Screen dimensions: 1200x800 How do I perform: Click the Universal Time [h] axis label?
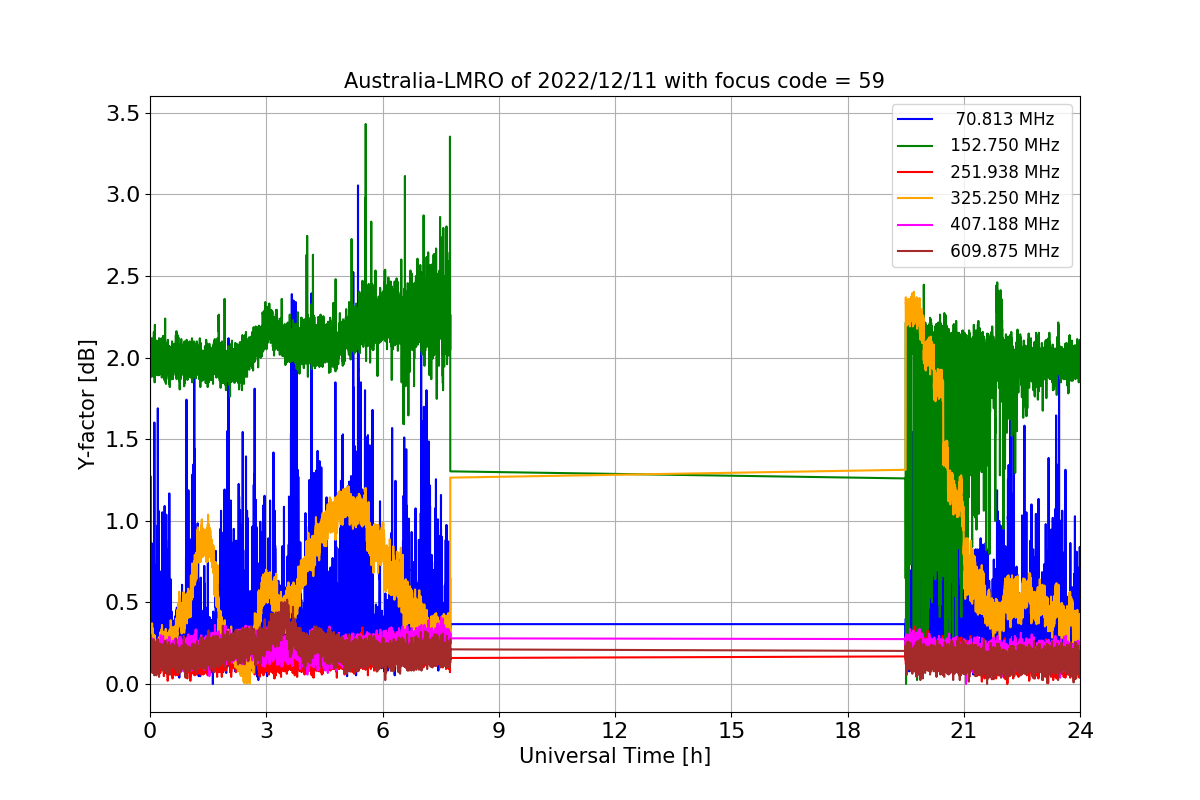(x=614, y=756)
